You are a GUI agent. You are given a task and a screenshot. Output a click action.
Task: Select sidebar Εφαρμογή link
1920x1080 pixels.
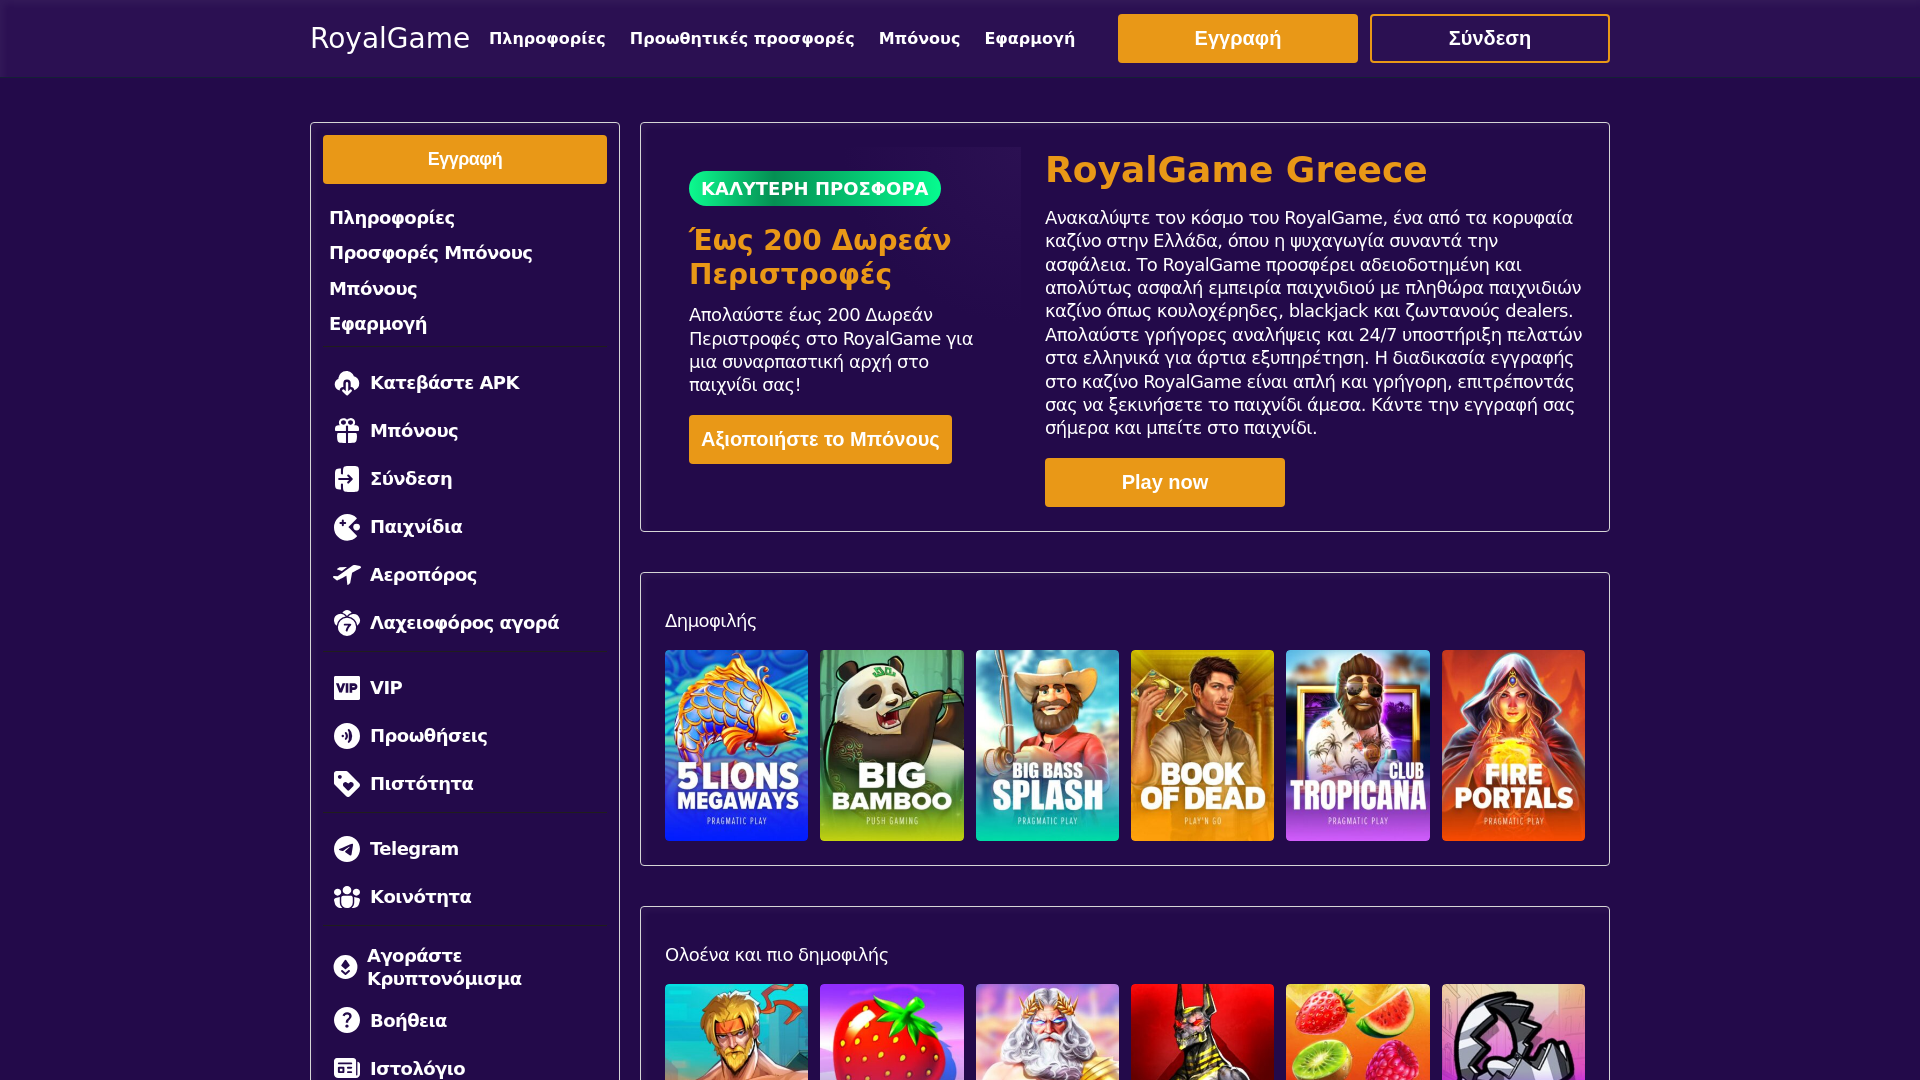pos(378,324)
